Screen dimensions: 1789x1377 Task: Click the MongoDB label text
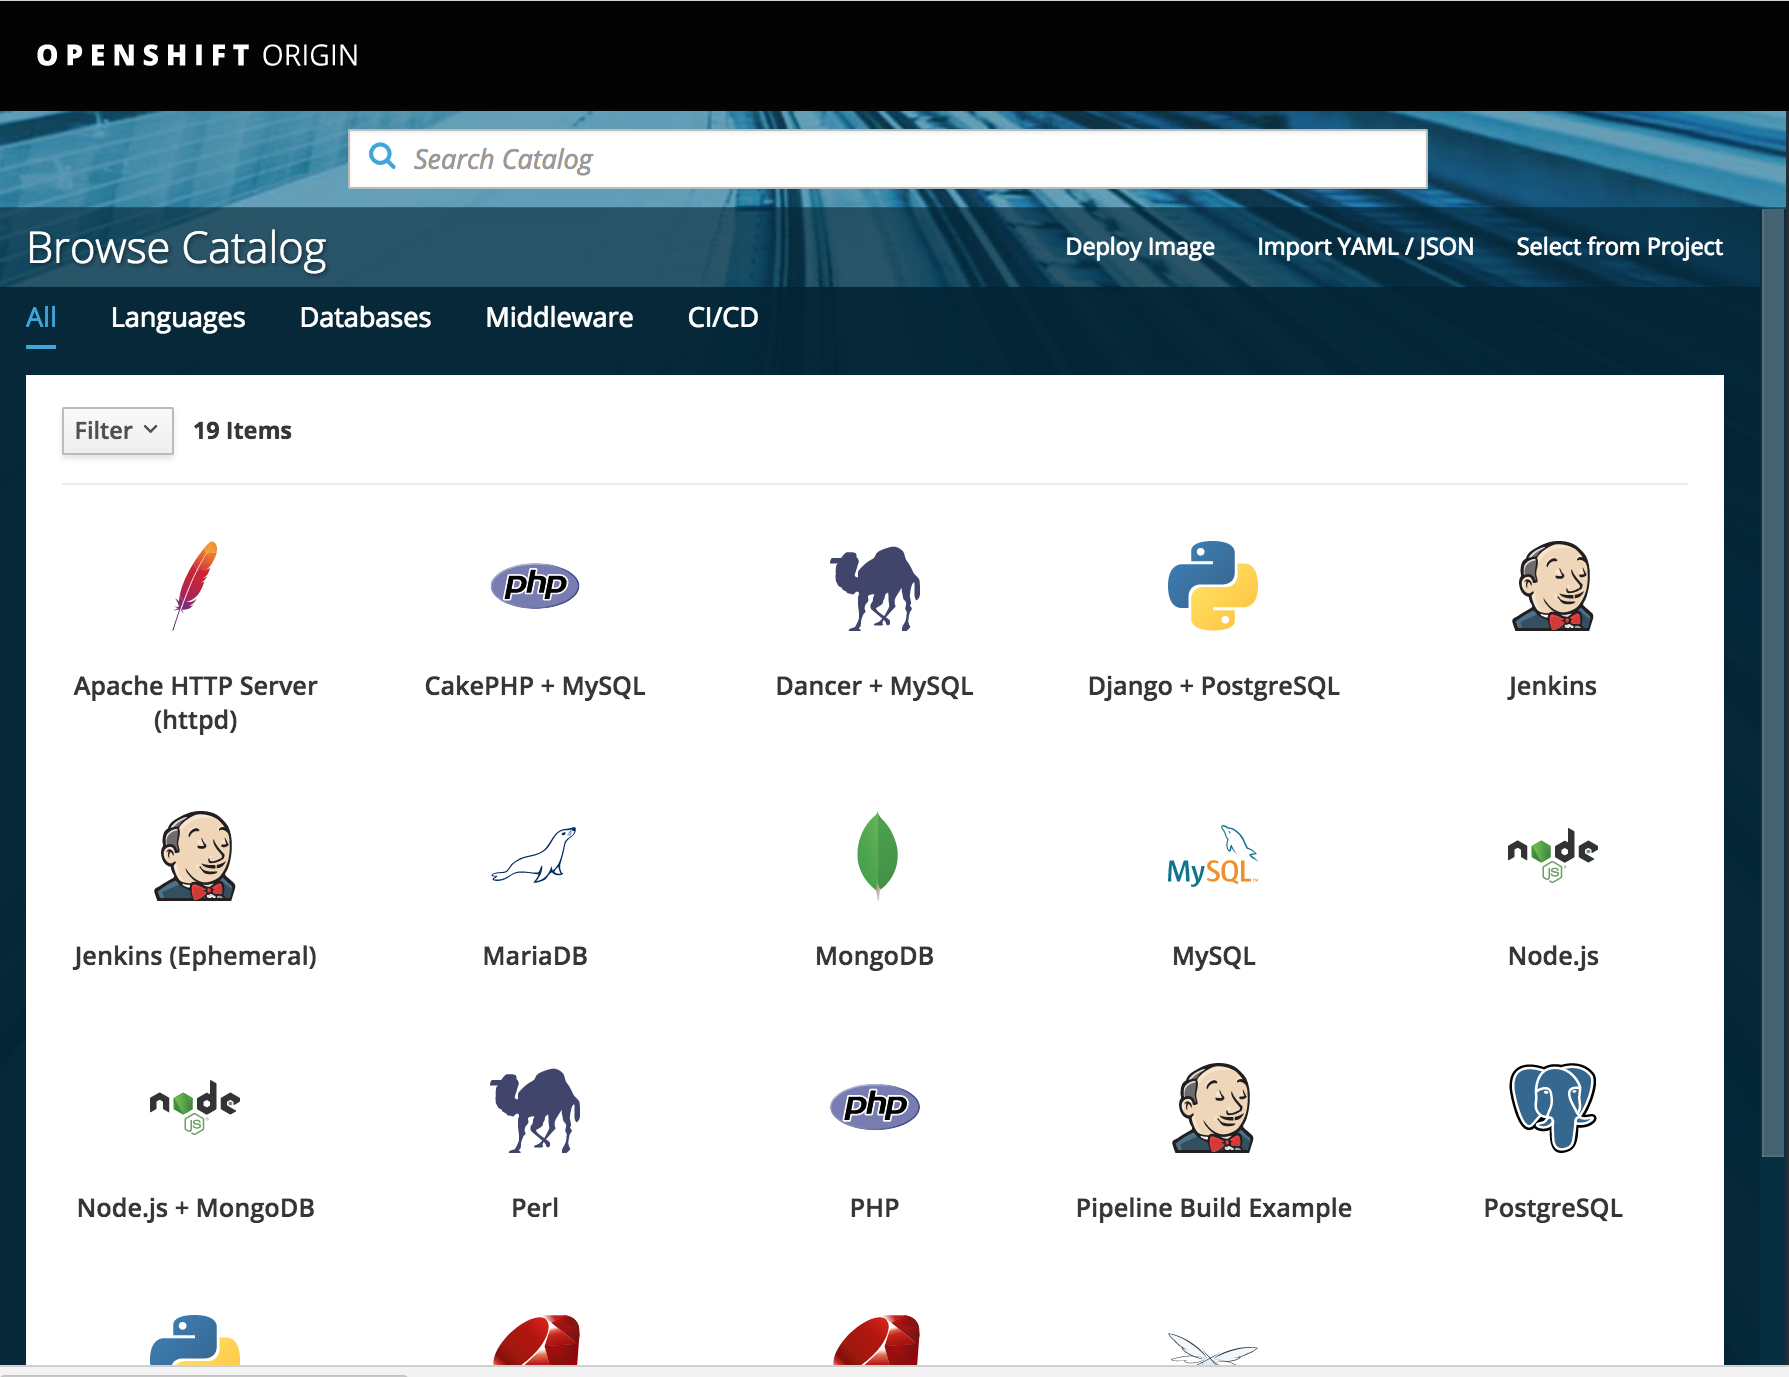pos(875,956)
